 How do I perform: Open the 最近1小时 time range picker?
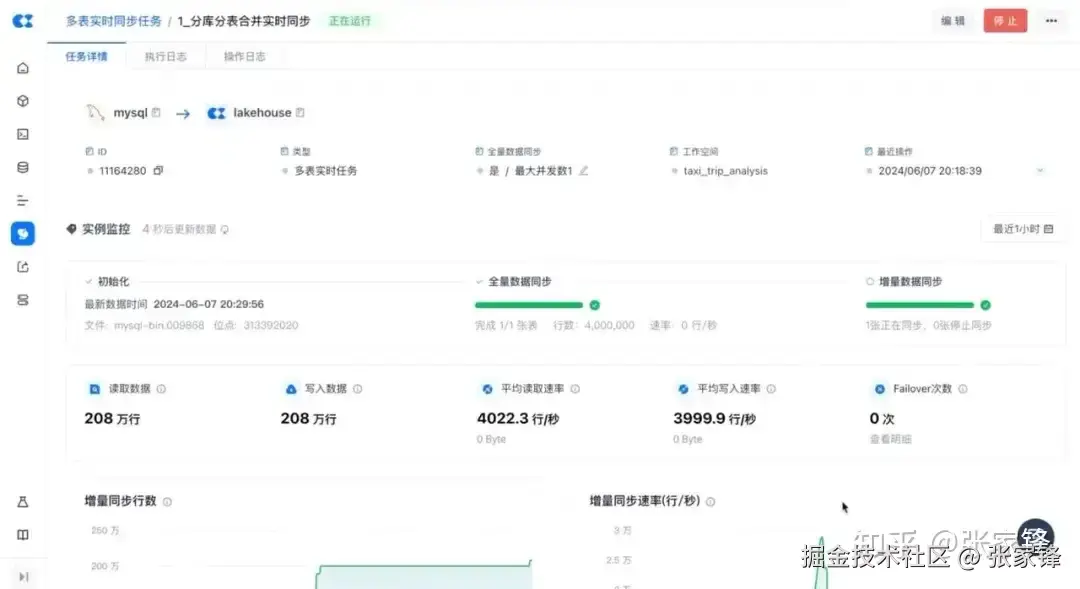click(1023, 229)
